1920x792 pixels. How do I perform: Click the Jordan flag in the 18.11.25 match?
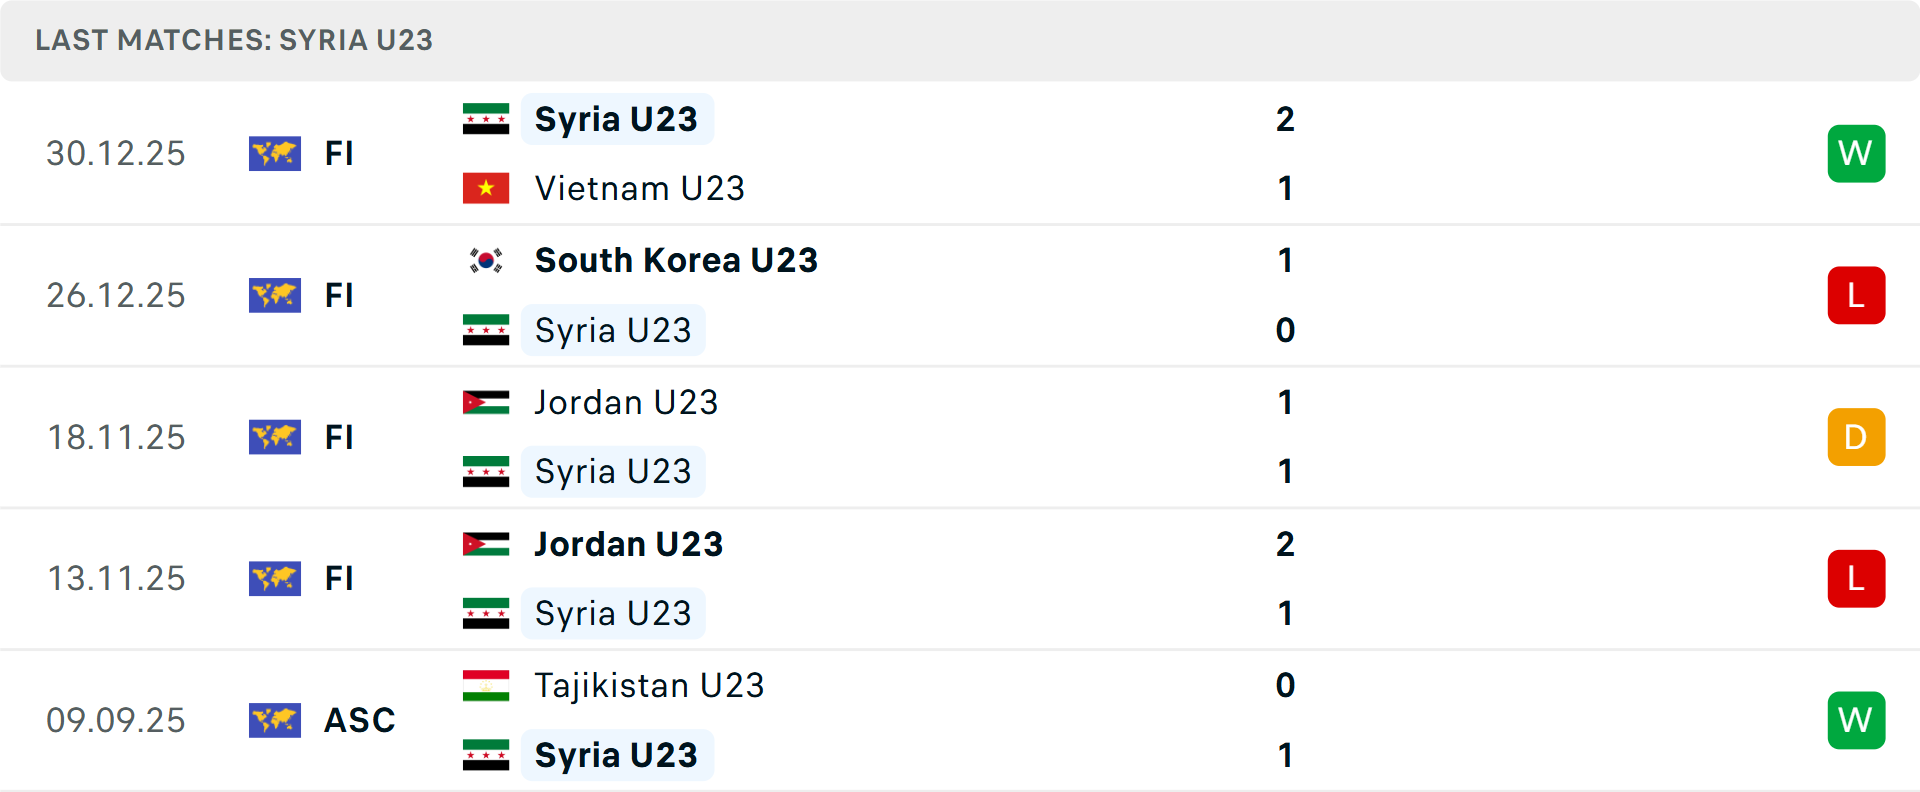point(486,402)
